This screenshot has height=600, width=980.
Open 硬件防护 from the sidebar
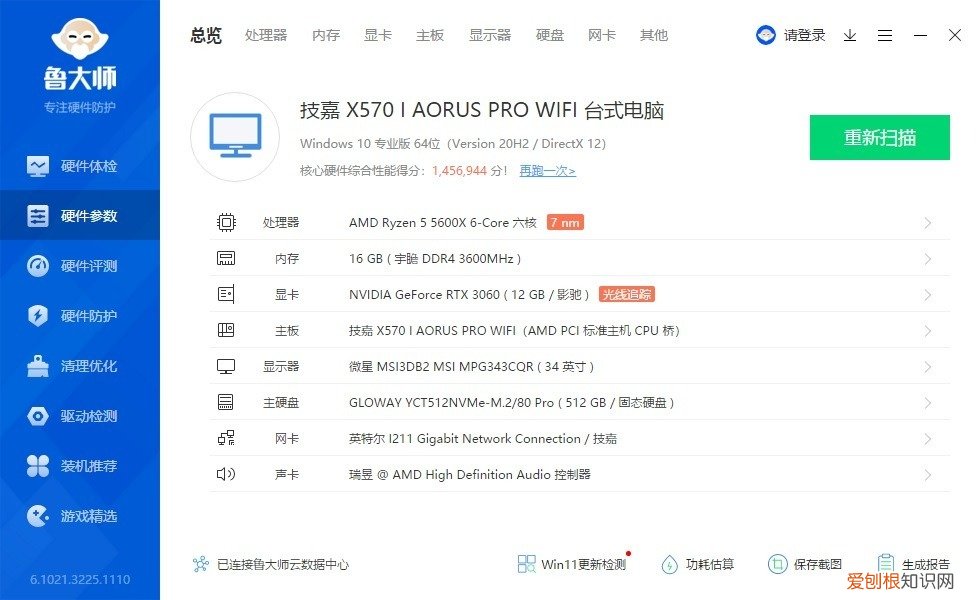click(80, 316)
